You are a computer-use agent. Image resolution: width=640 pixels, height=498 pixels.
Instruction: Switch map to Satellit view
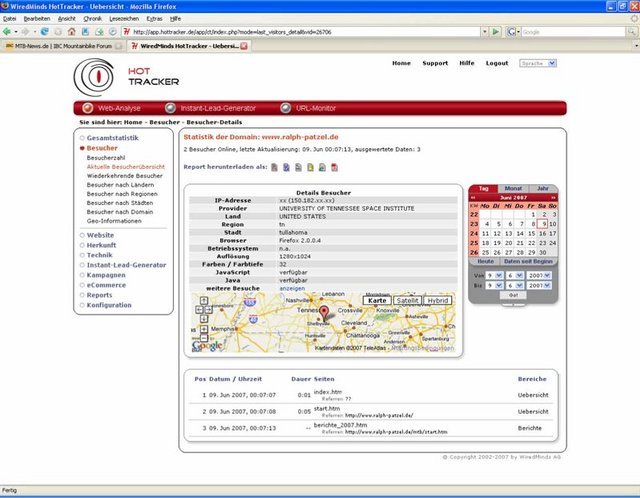point(407,300)
